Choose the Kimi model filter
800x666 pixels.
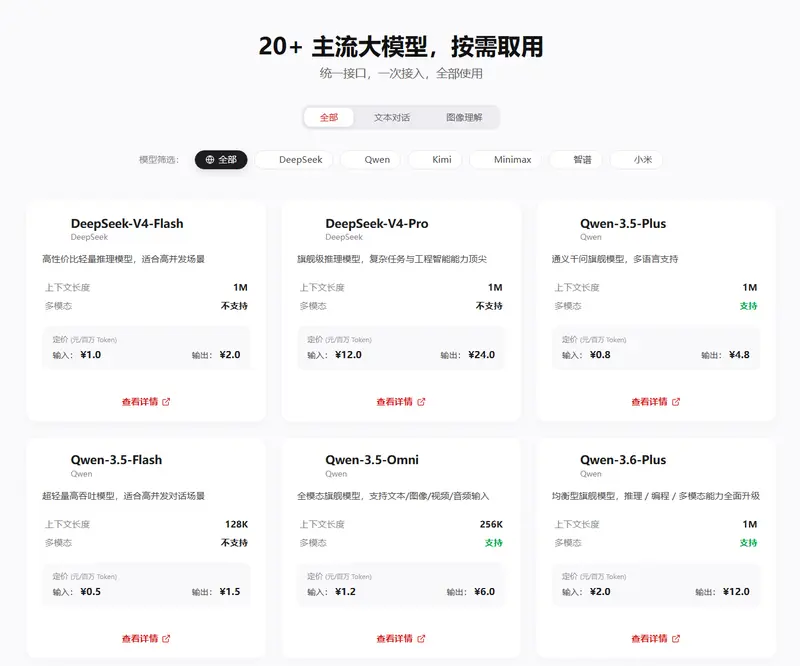[x=435, y=160]
